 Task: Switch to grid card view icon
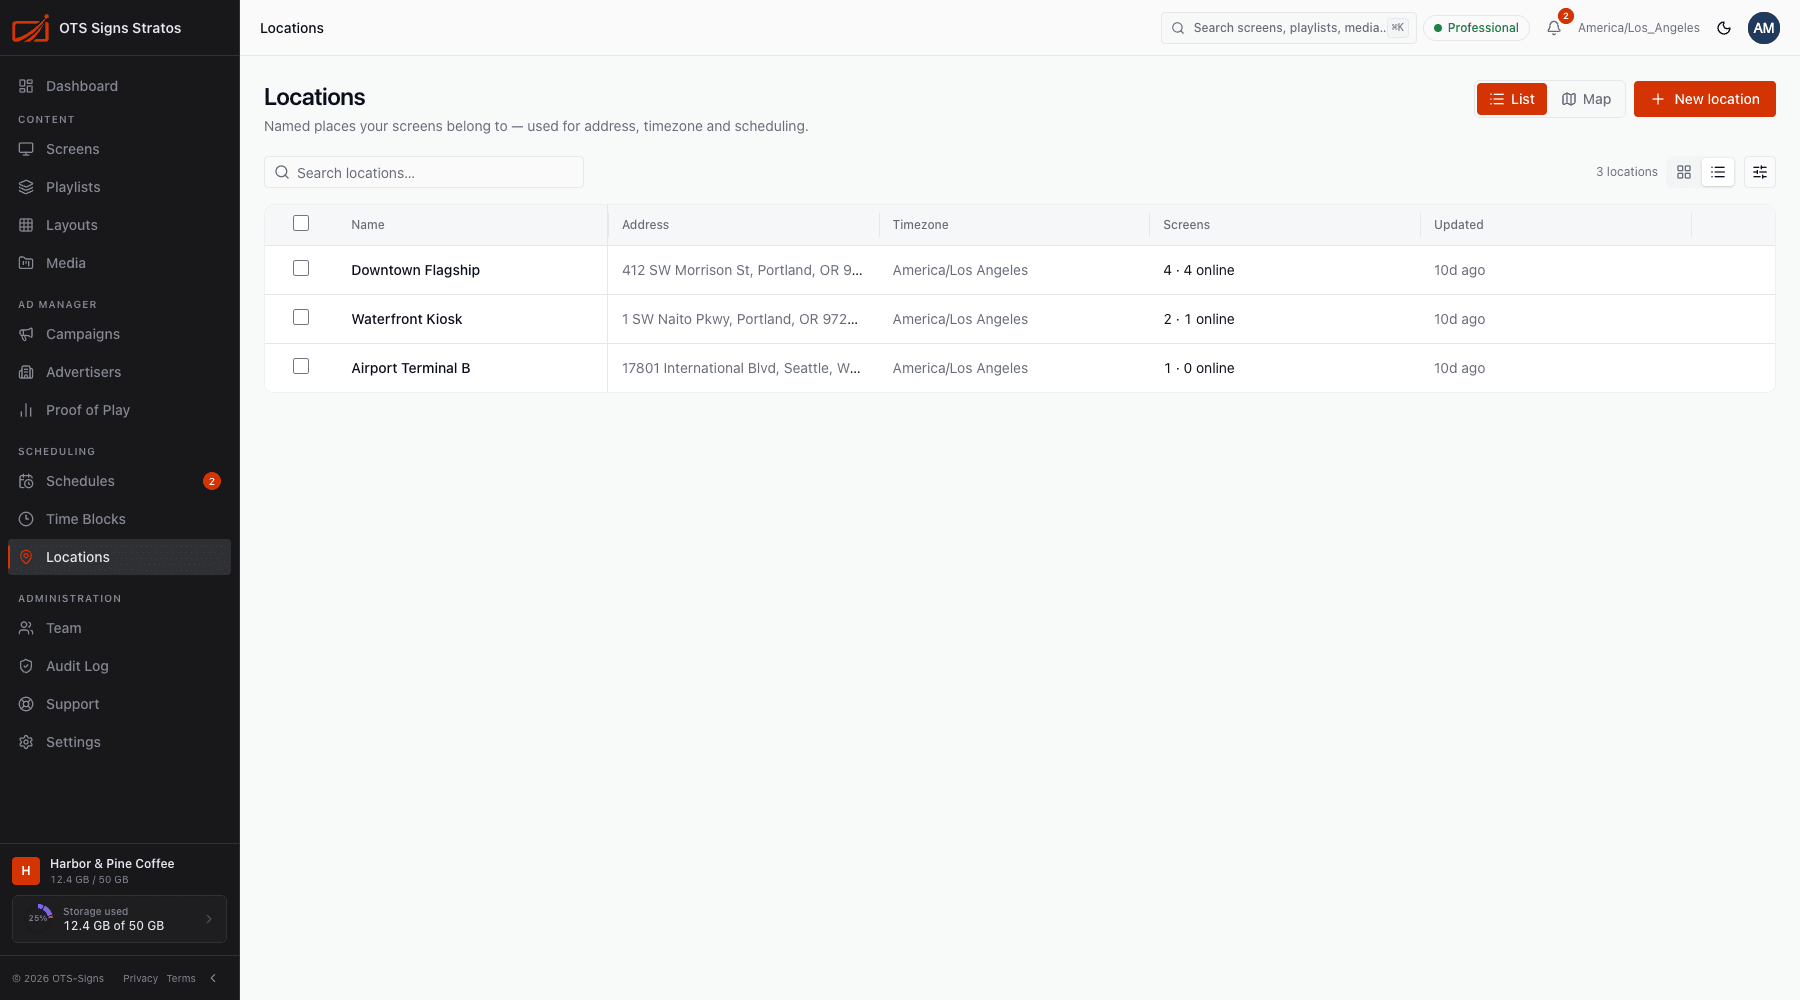point(1684,172)
